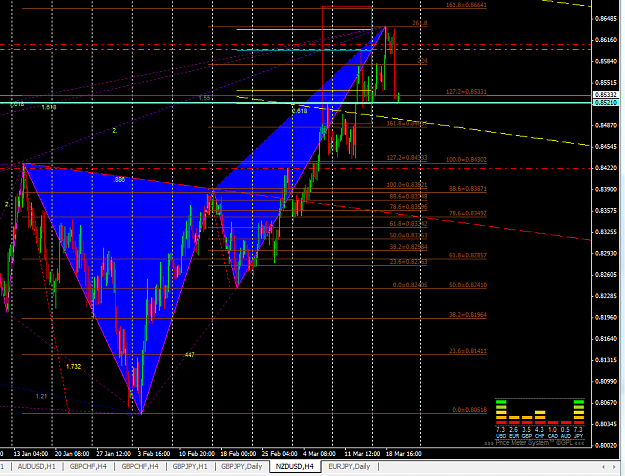Select the 161.8=0.86641 Fibonacci level label
625x476 pixels.
tap(466, 5)
